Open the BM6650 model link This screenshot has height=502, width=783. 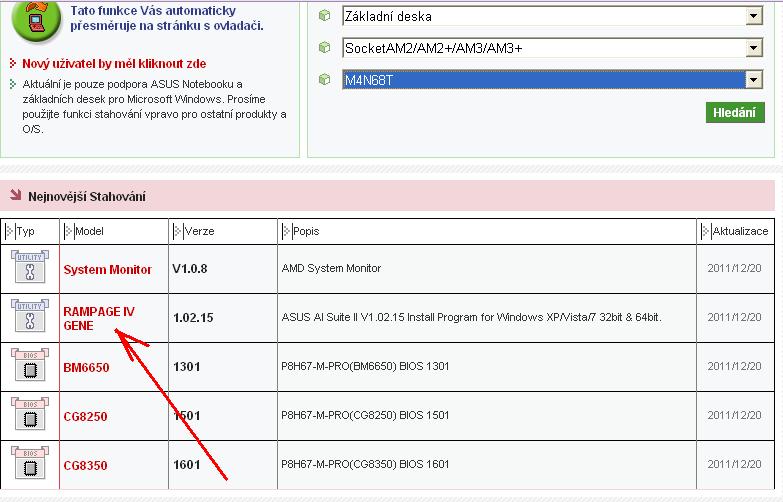coord(86,368)
